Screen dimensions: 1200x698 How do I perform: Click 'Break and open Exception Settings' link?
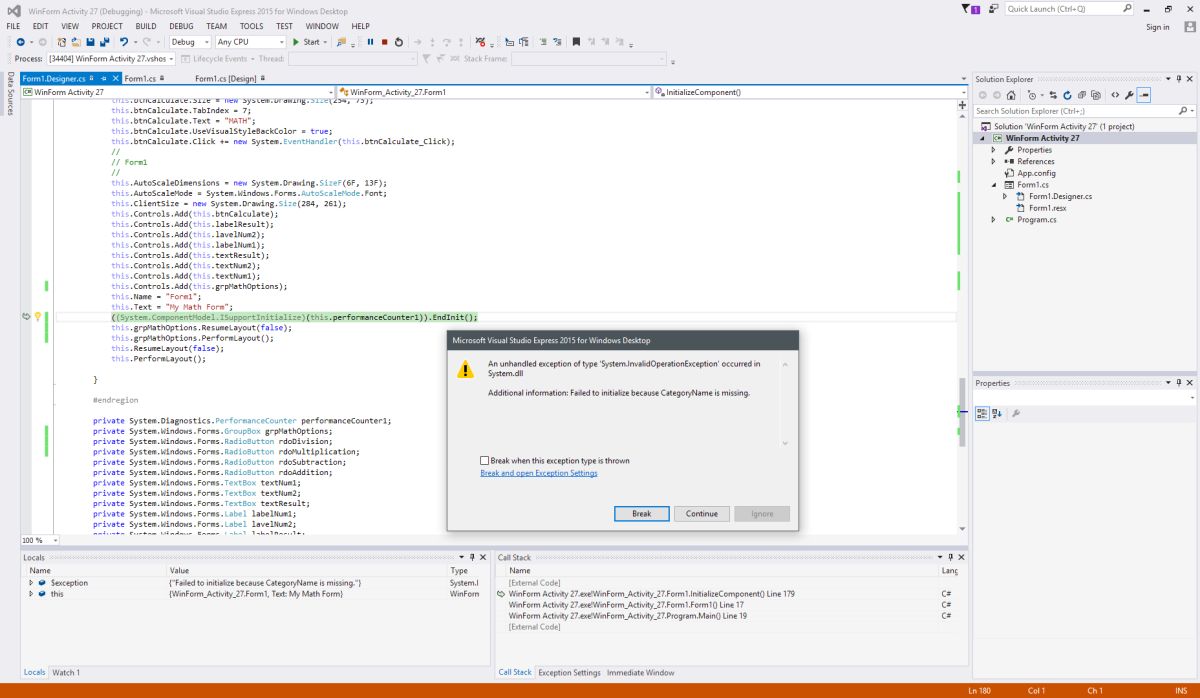539,473
